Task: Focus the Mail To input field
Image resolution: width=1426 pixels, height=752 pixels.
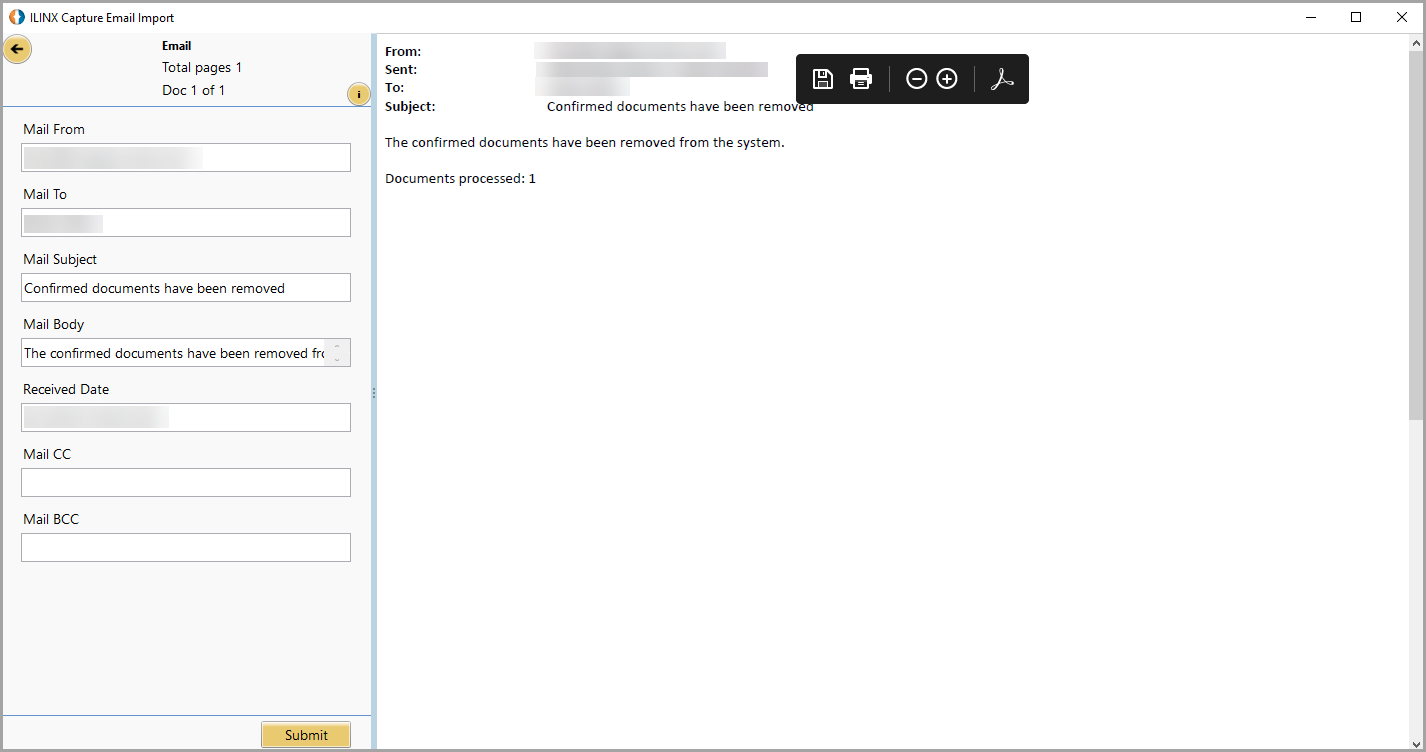Action: pos(186,223)
